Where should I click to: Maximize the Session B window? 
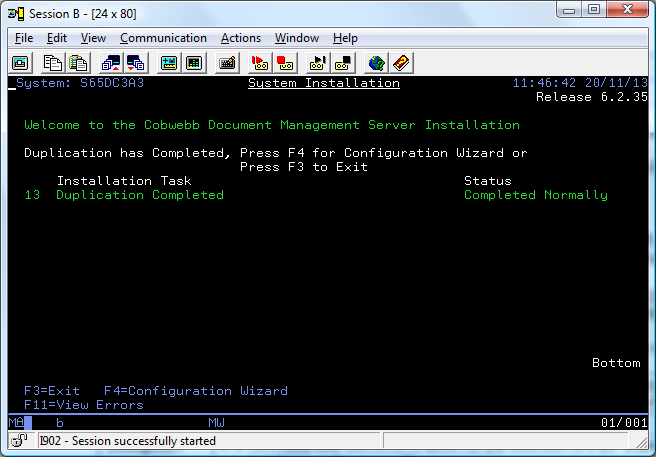pyautogui.click(x=594, y=10)
